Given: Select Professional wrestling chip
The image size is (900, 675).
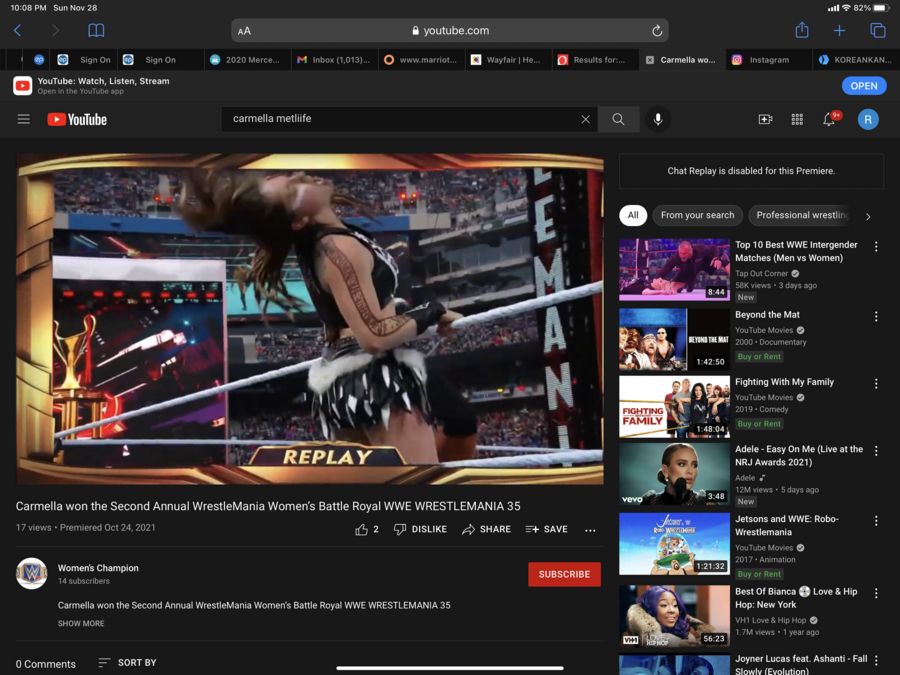Looking at the screenshot, I should pos(801,215).
